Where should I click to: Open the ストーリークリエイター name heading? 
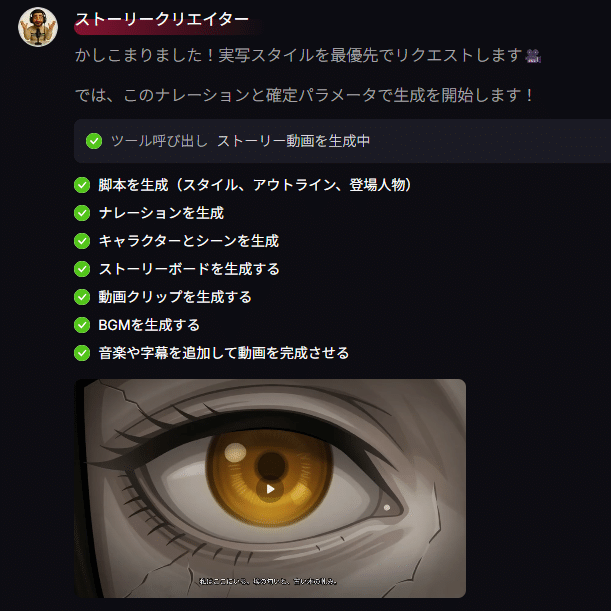pyautogui.click(x=162, y=19)
